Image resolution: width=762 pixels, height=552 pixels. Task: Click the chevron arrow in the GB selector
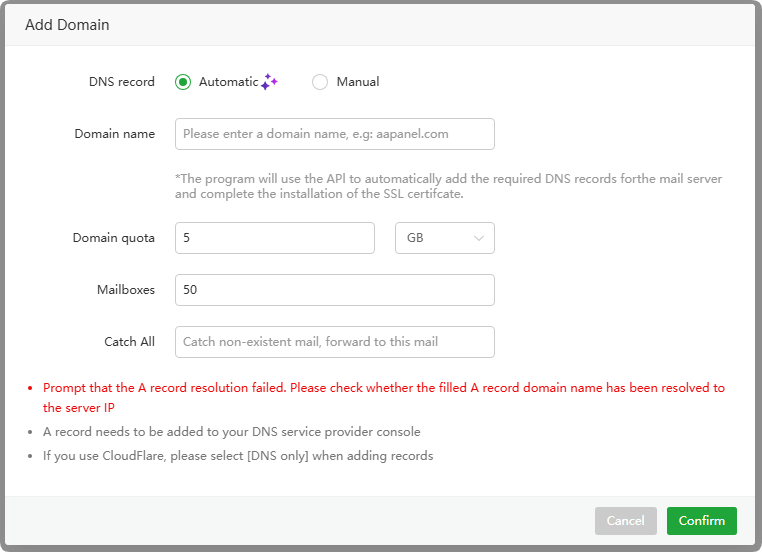click(479, 238)
